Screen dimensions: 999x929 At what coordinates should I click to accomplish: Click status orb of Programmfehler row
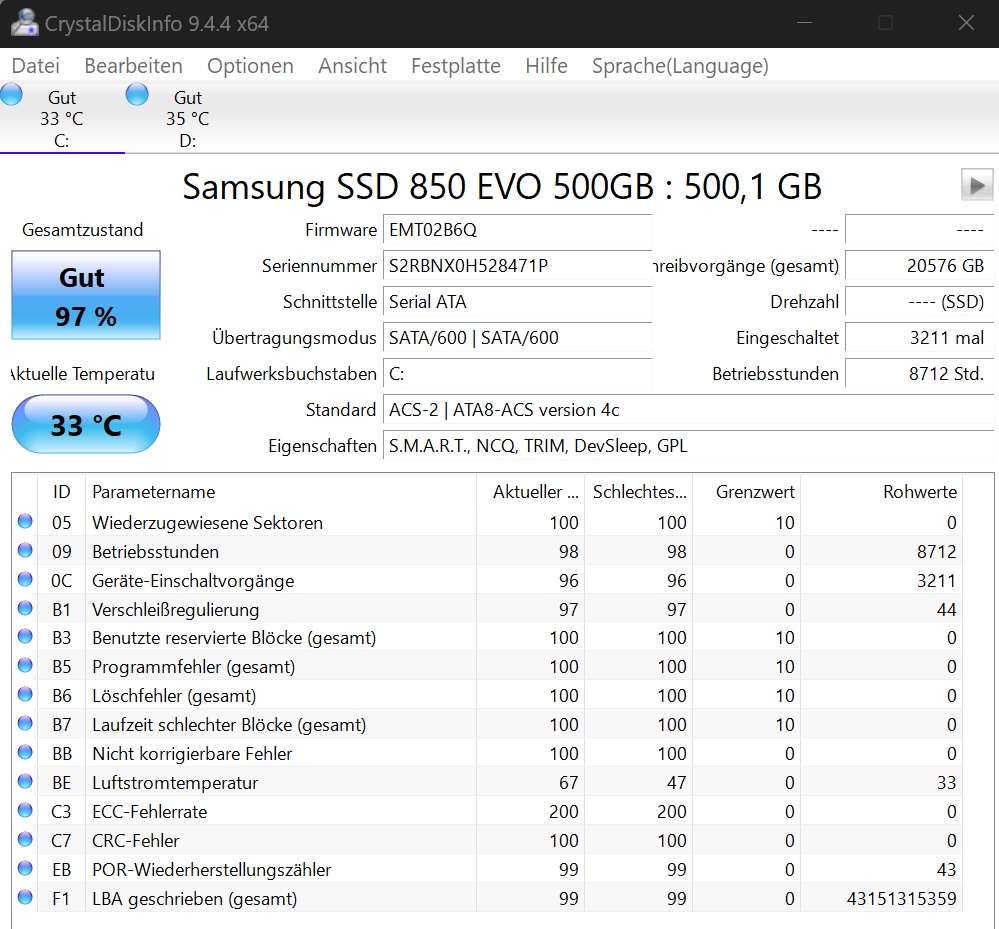pos(25,666)
